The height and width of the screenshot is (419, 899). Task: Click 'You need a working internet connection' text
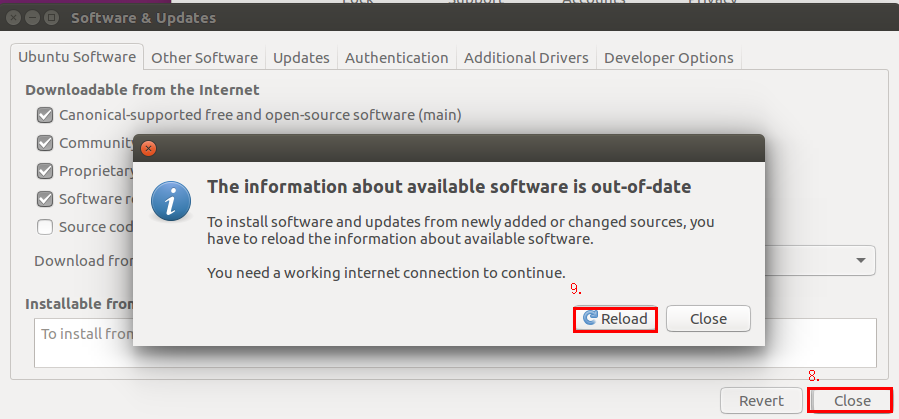tap(386, 272)
